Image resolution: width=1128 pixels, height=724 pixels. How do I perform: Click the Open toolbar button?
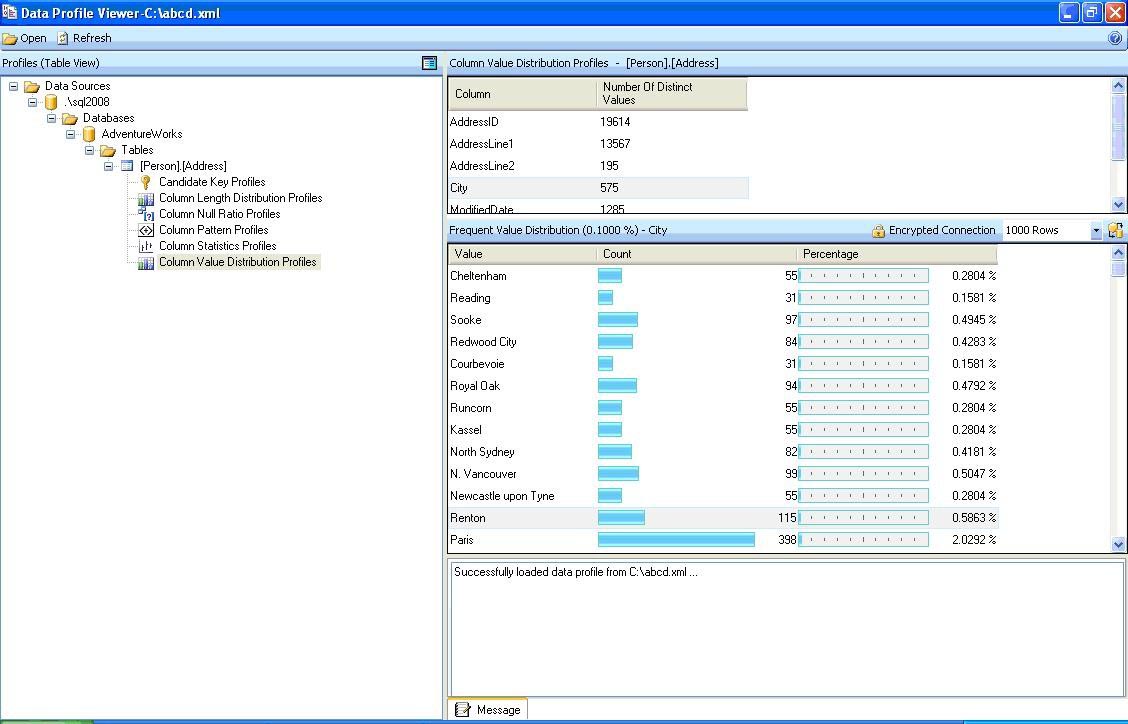(x=24, y=38)
